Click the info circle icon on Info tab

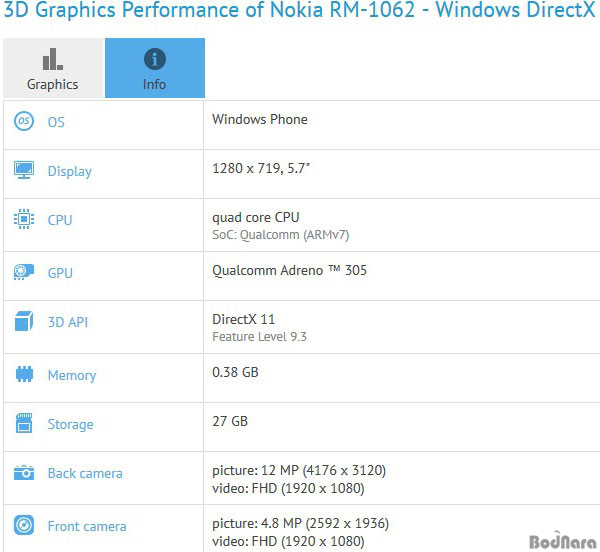tap(155, 59)
